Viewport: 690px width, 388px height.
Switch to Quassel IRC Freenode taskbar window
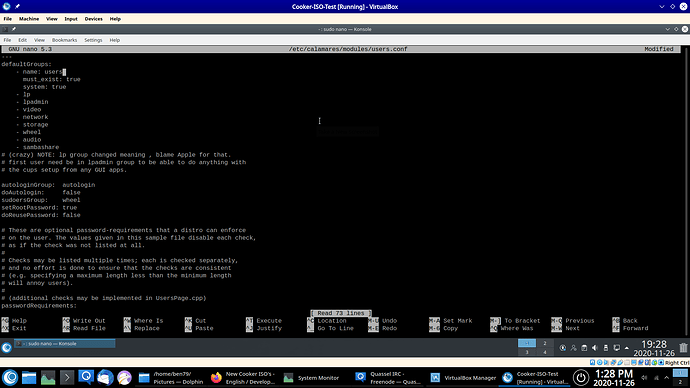pos(388,377)
